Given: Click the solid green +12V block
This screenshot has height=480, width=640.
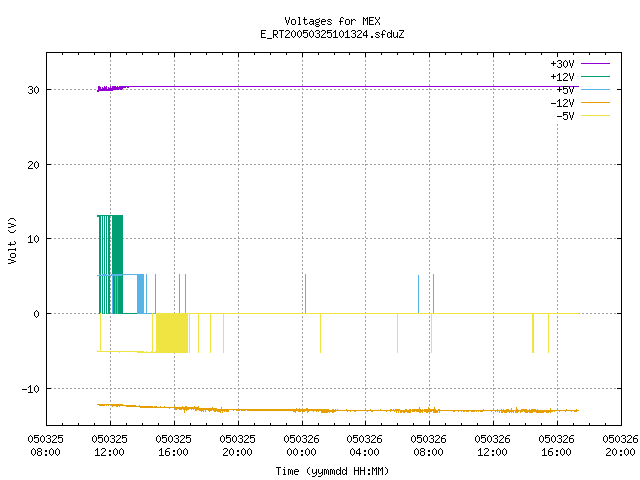Looking at the screenshot, I should (117, 264).
